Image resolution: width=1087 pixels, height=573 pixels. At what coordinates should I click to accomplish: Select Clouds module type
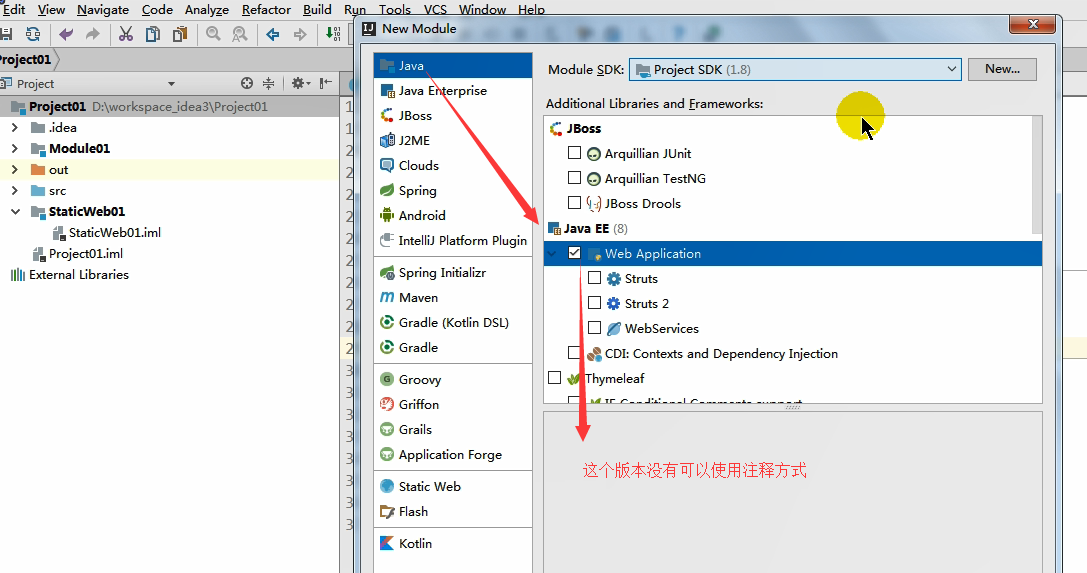tap(453, 166)
